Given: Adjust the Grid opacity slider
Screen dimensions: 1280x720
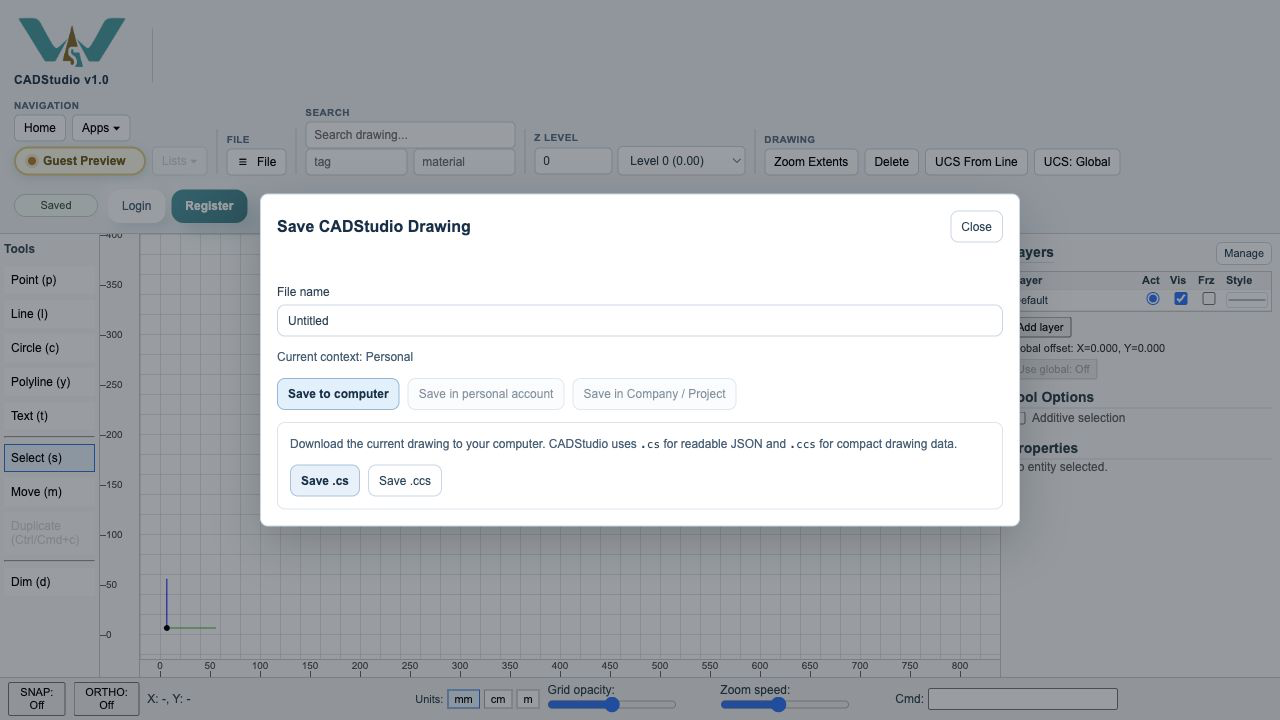Looking at the screenshot, I should tap(612, 705).
